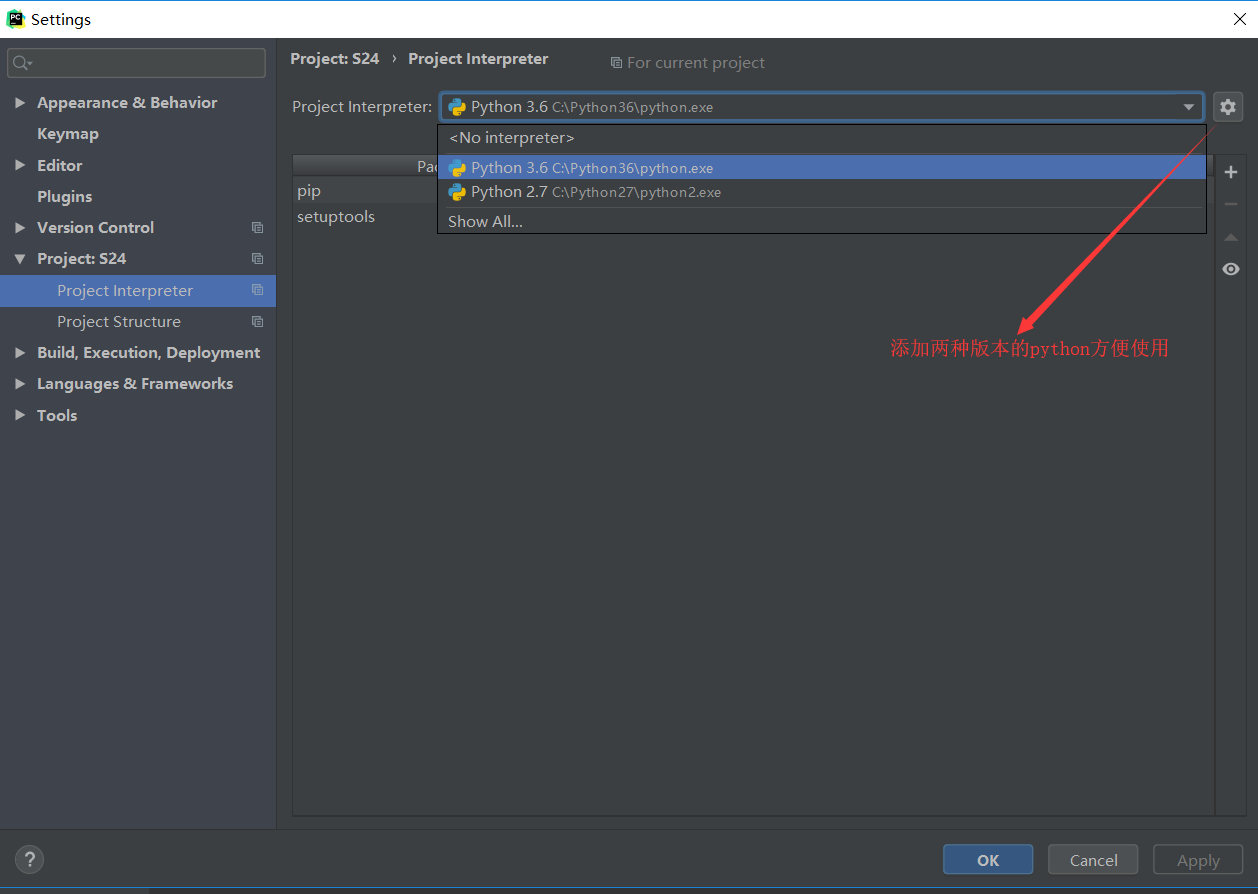Click the For current project text

[x=696, y=63]
